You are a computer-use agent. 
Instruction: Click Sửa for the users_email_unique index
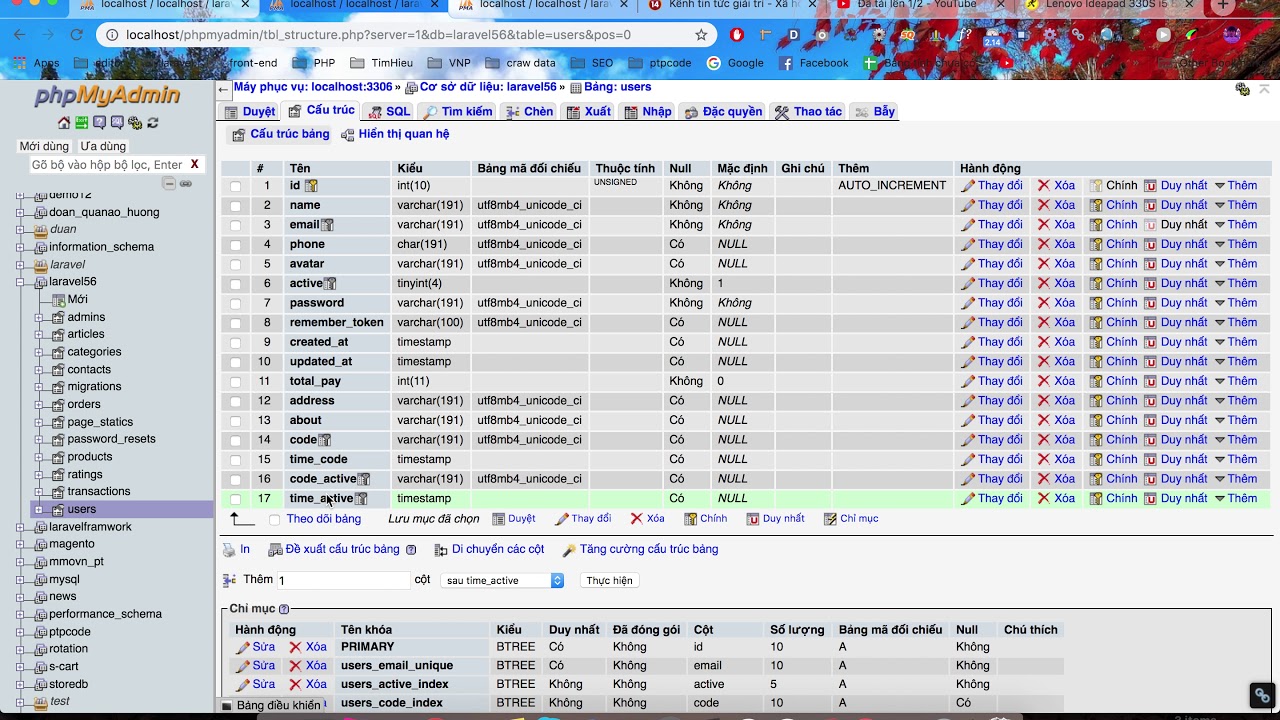click(255, 666)
